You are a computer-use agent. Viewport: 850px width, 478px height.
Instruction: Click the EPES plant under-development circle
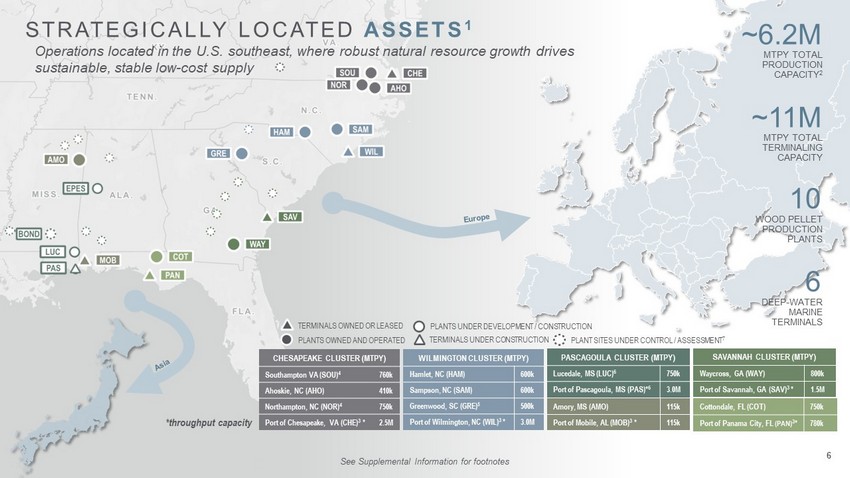(x=97, y=188)
